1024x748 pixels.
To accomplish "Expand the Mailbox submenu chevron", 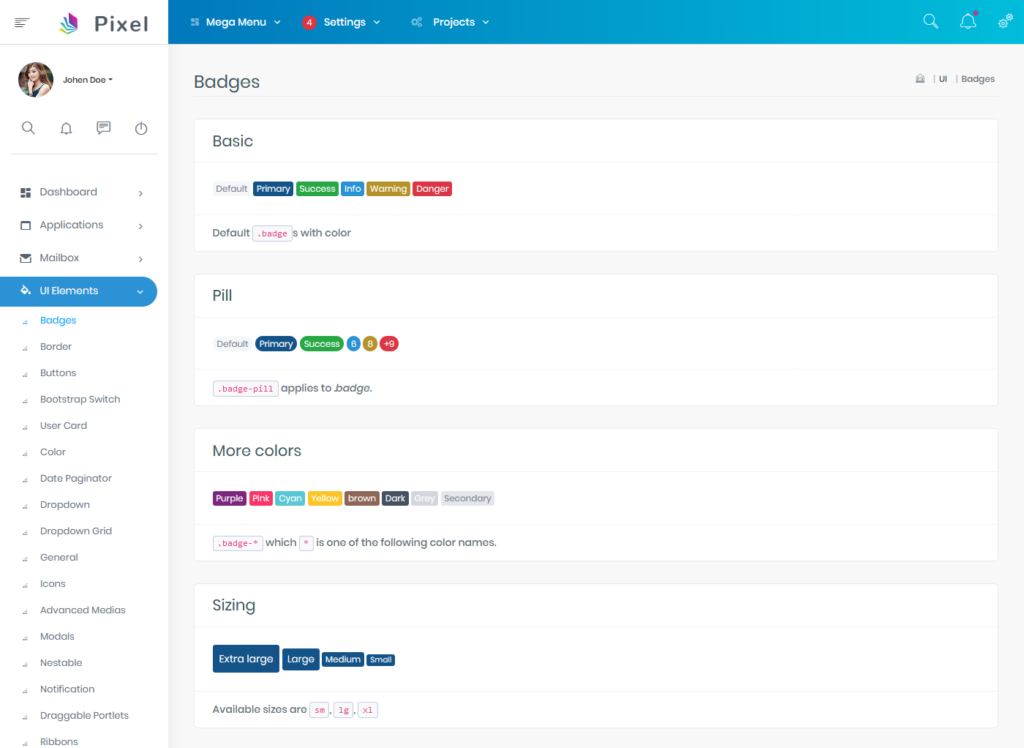I will point(140,259).
